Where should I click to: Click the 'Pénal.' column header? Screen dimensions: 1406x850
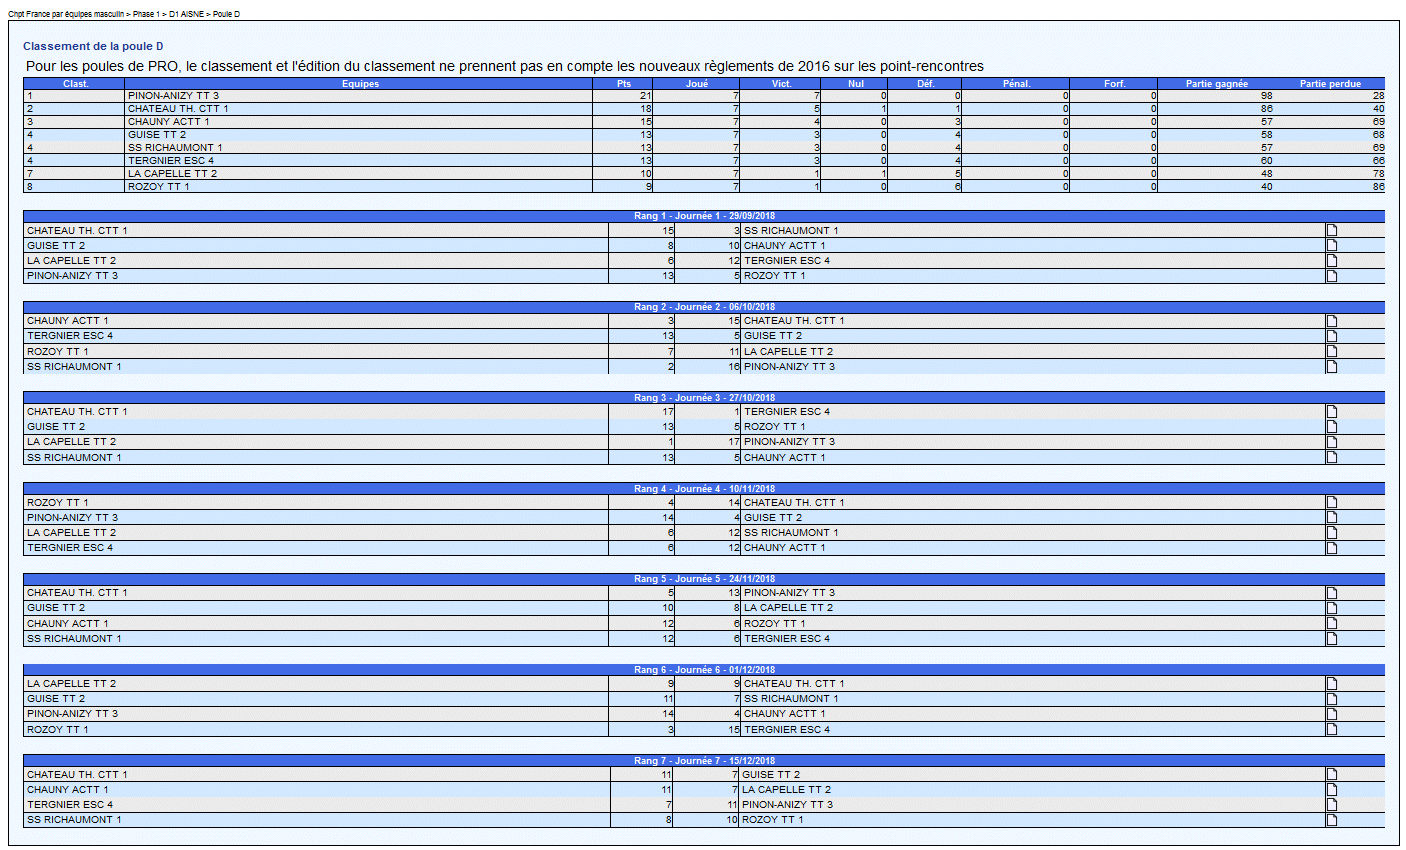click(1016, 84)
